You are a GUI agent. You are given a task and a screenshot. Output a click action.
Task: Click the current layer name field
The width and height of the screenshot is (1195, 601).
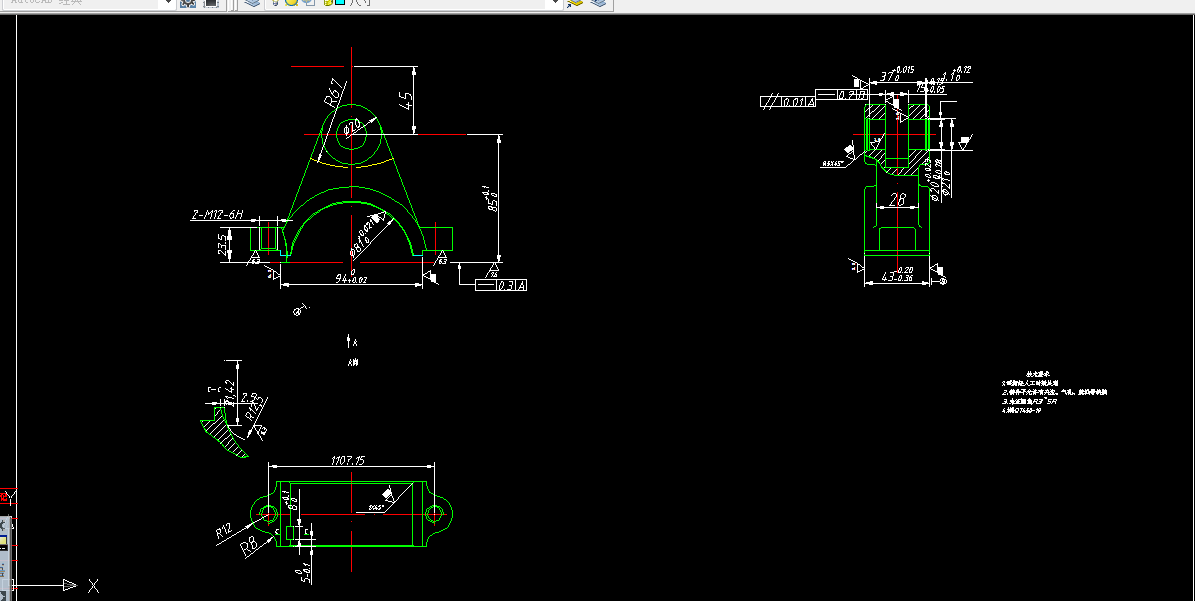tap(448, 3)
